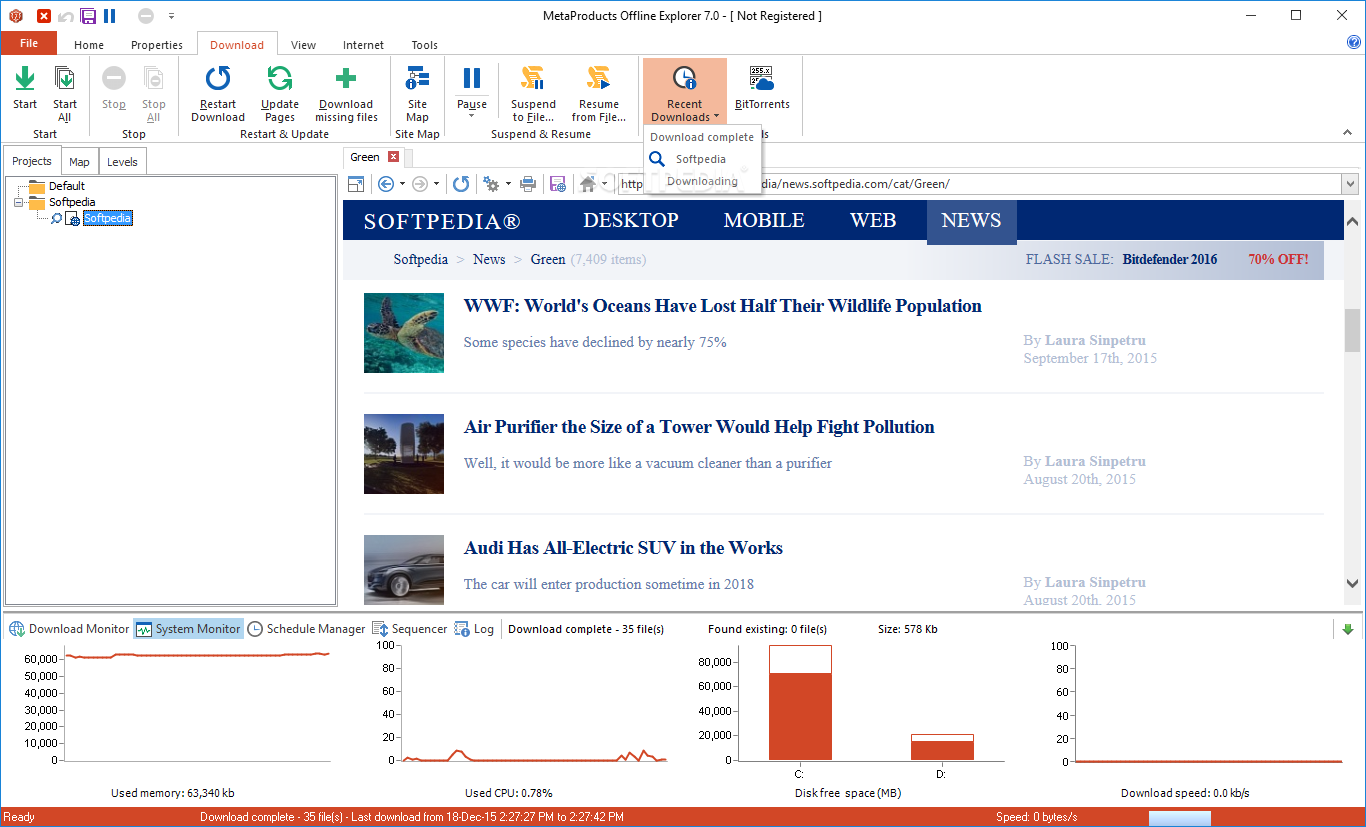Click Resume from File icon
The width and height of the screenshot is (1366, 827).
[599, 79]
